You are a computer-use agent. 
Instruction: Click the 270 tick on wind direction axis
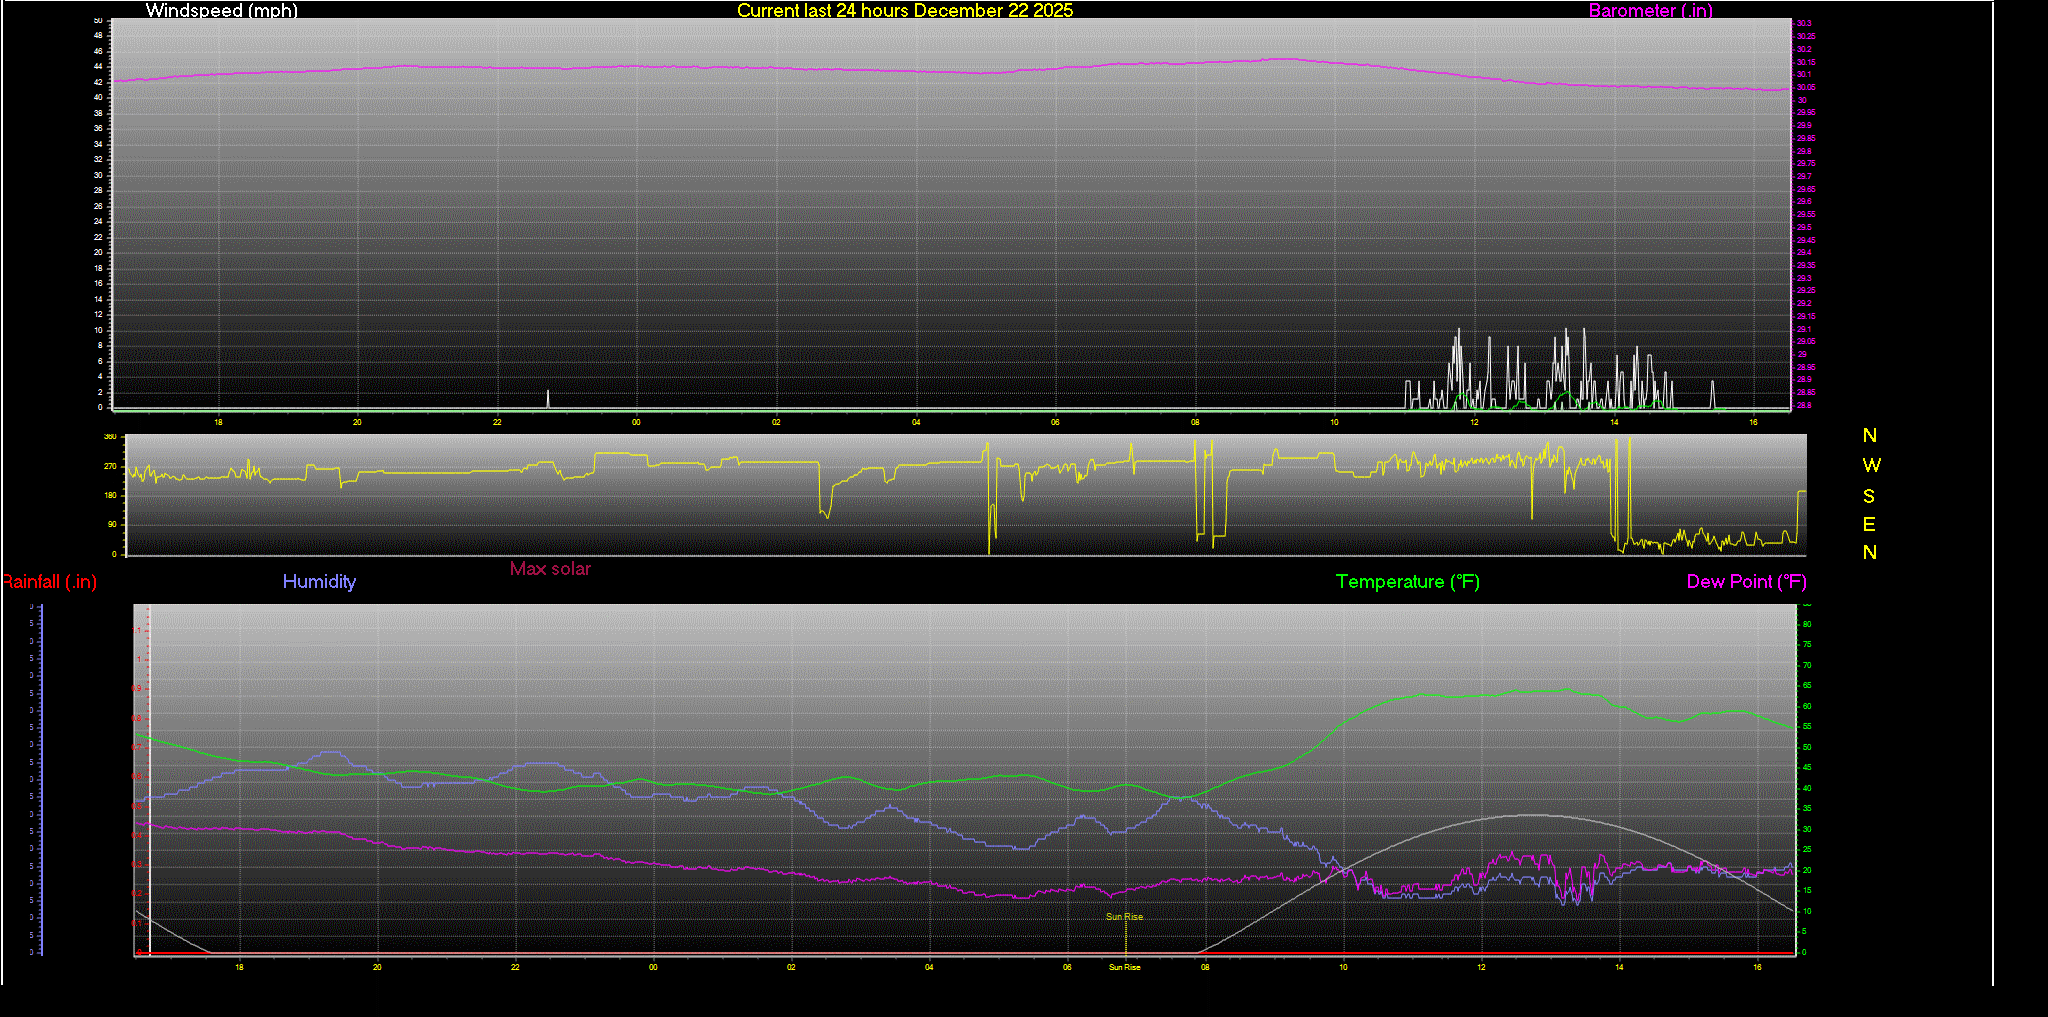point(110,467)
